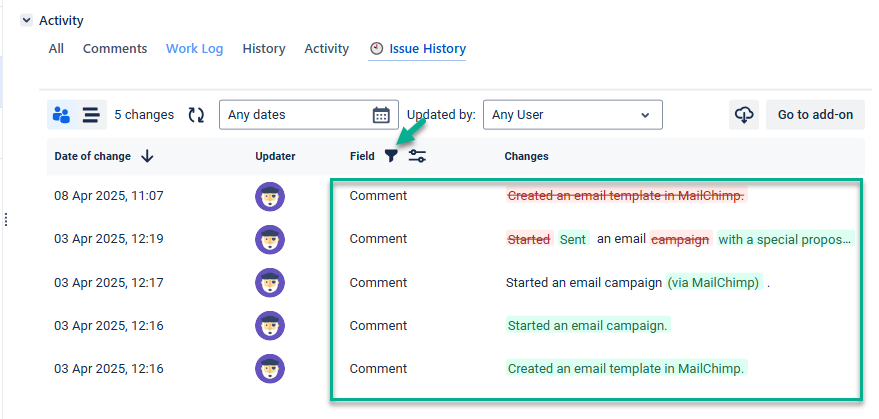Collapse the Activity section chevron
This screenshot has height=419, width=879.
pos(26,20)
